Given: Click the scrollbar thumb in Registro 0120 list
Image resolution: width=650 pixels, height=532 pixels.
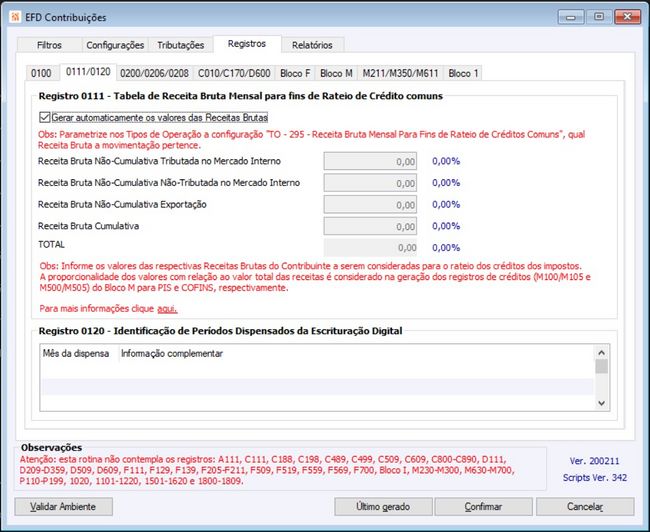Looking at the screenshot, I should click(601, 367).
